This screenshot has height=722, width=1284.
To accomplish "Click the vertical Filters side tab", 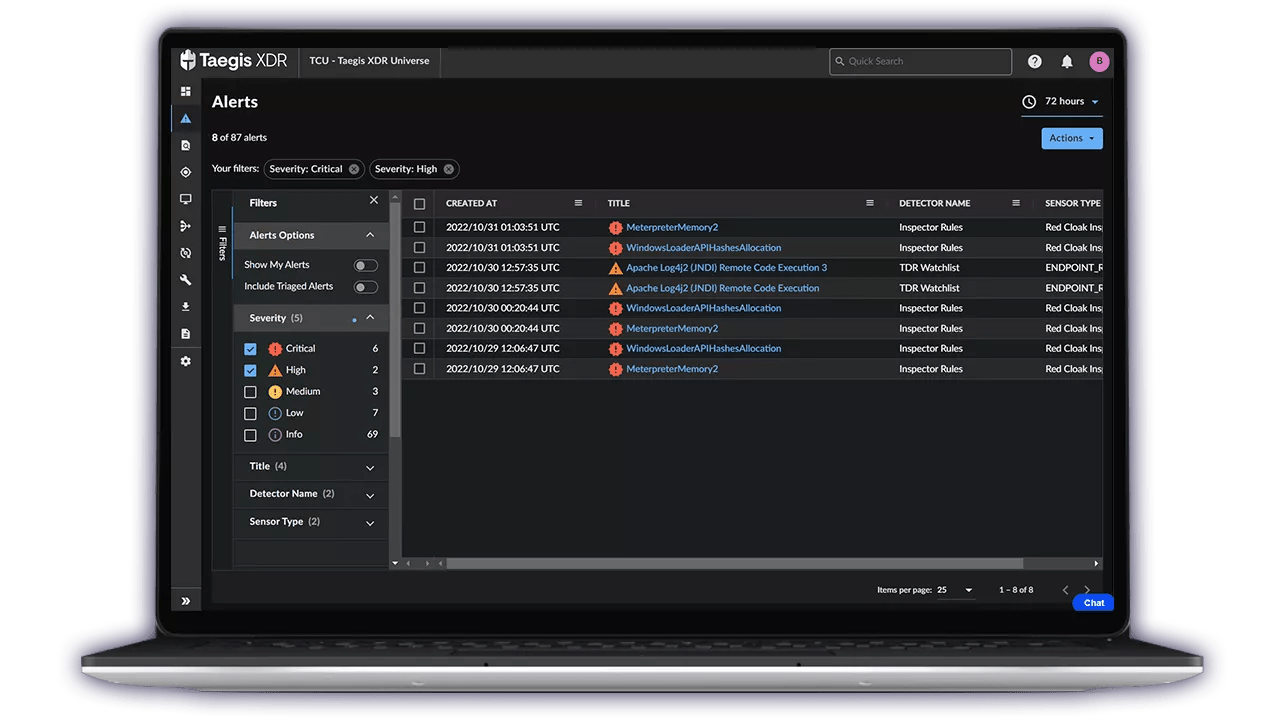I will [x=222, y=243].
